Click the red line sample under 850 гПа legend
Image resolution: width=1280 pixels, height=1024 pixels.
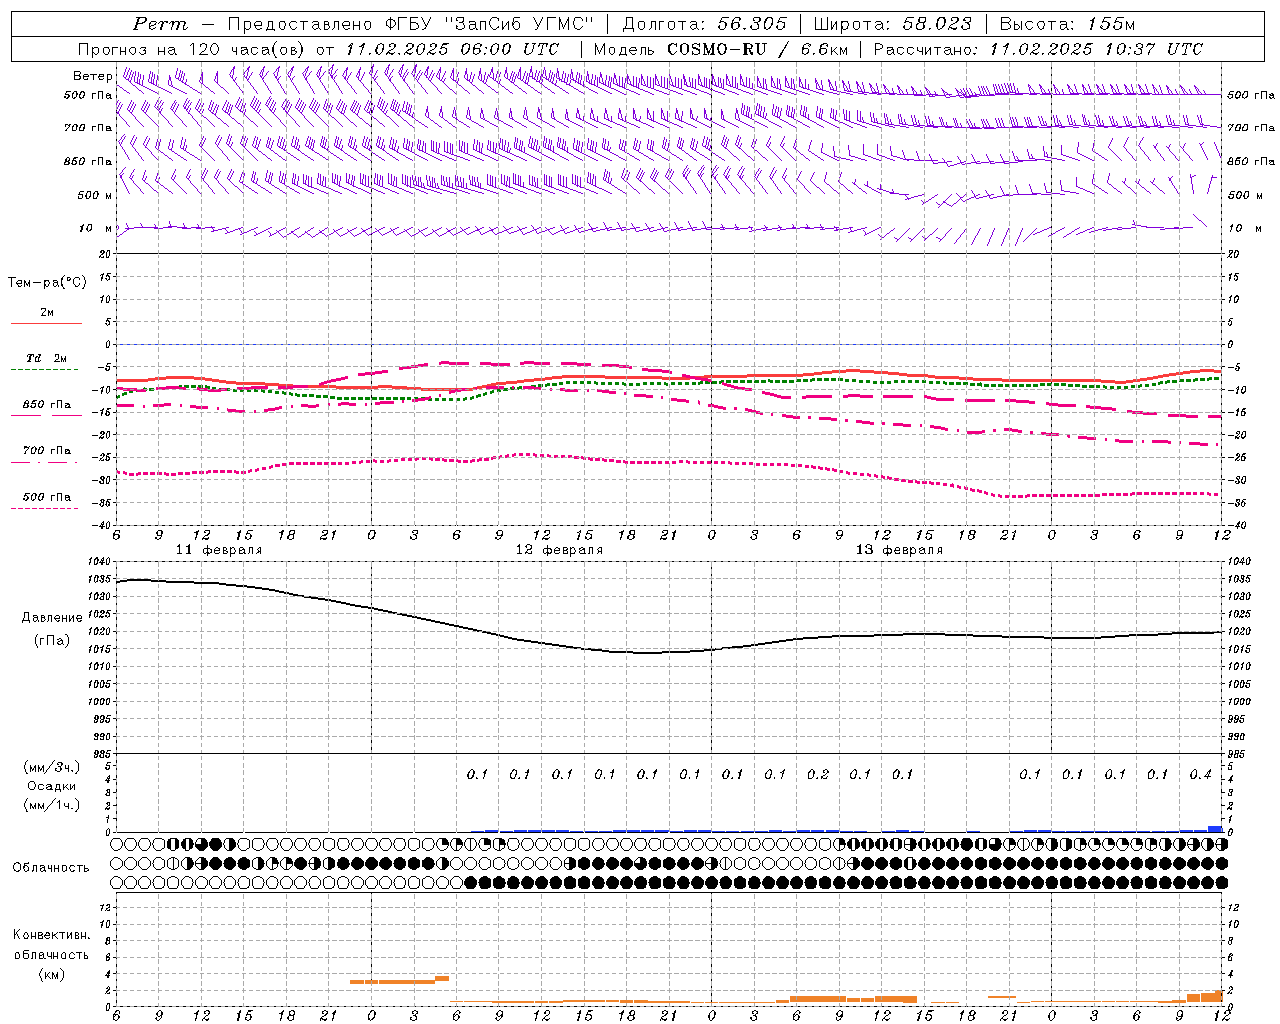click(46, 415)
